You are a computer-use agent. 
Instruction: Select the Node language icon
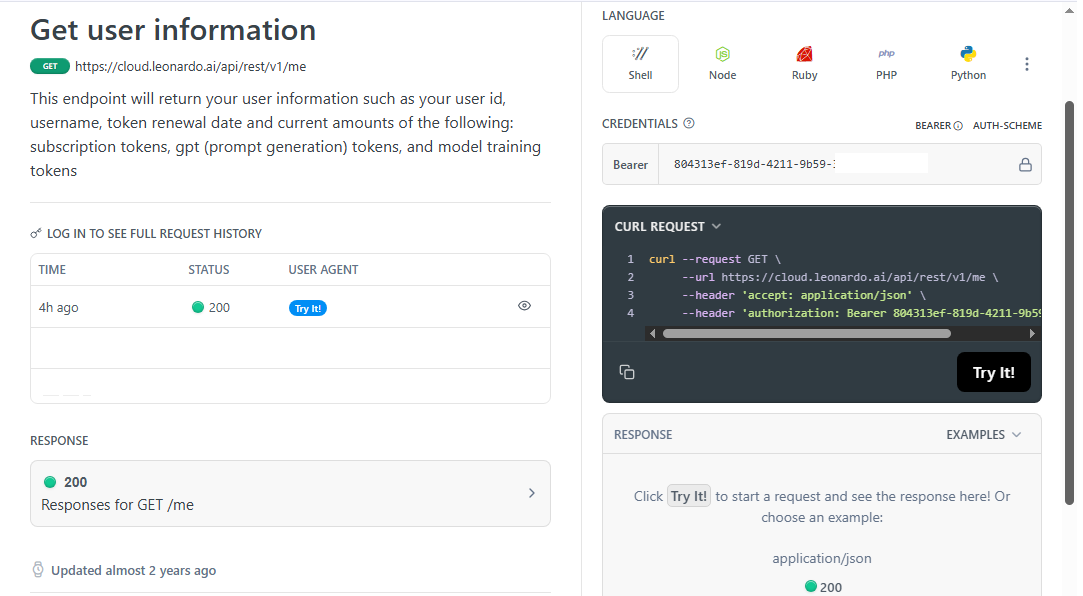click(722, 64)
